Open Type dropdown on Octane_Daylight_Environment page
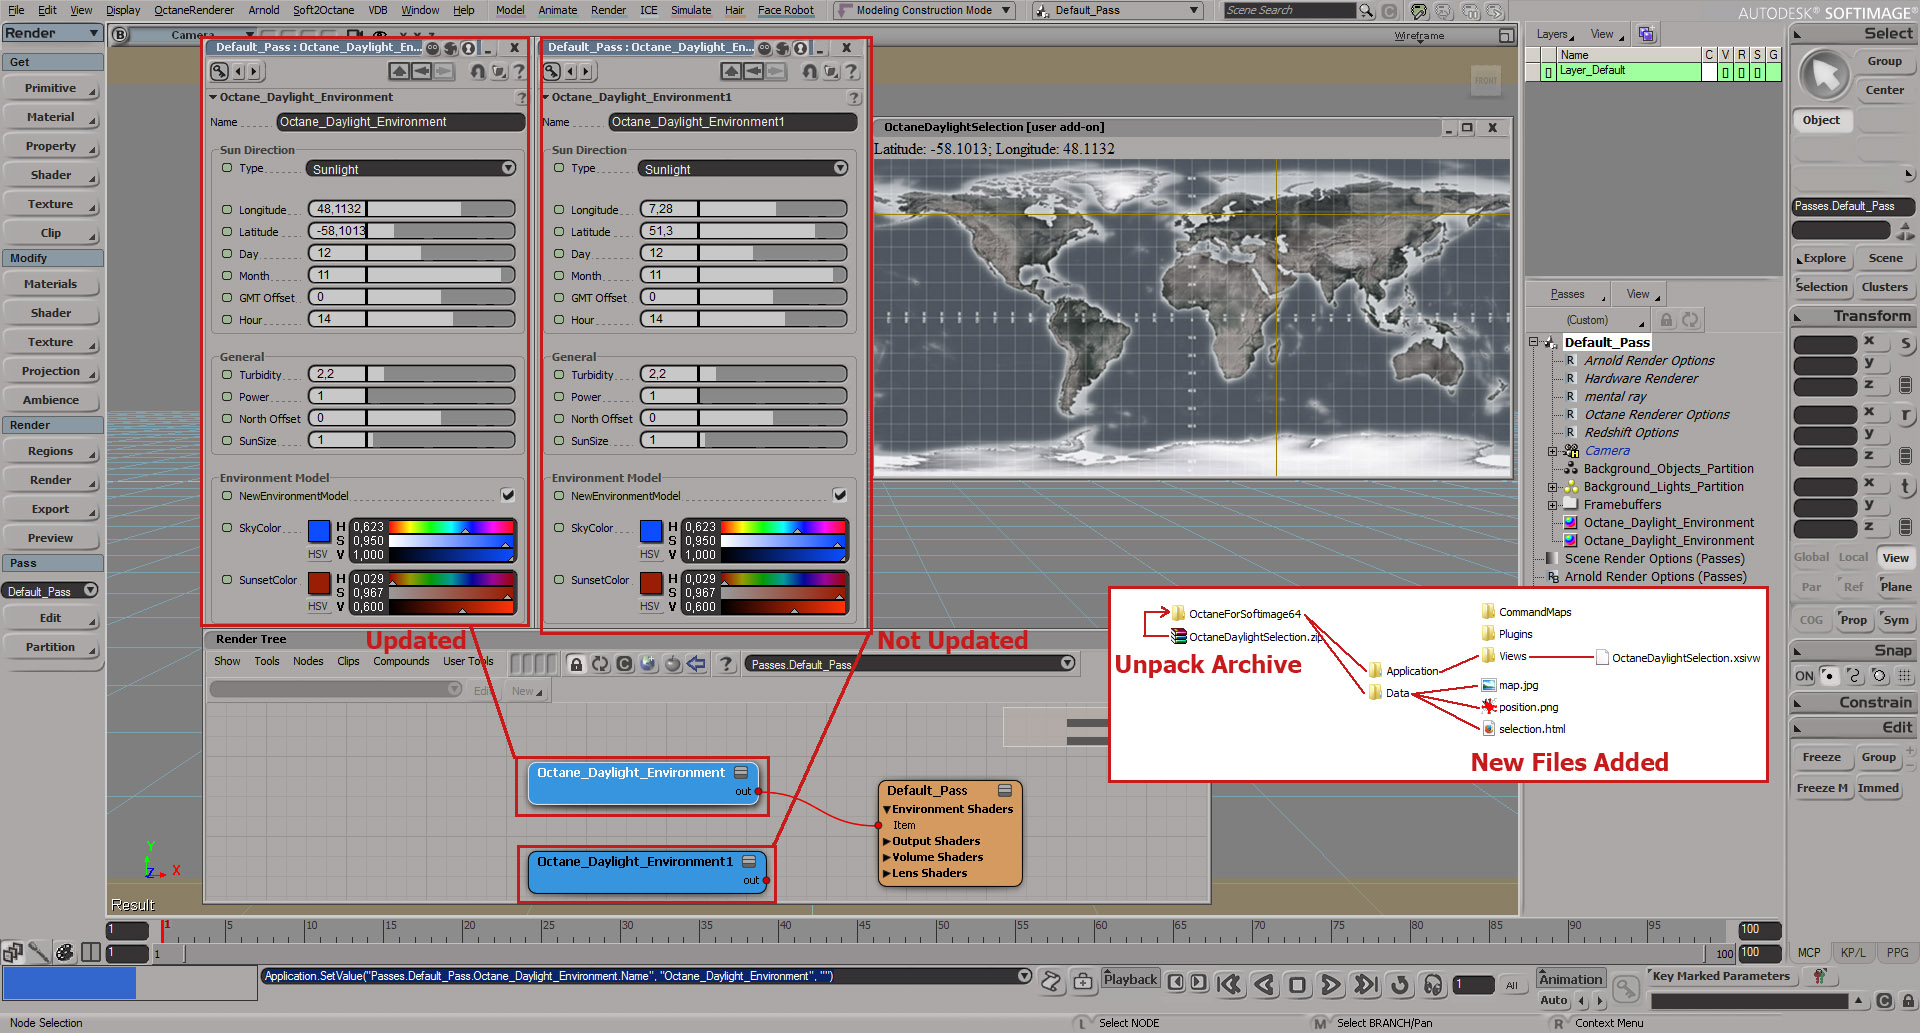Screen dimensions: 1920x1033 point(411,169)
